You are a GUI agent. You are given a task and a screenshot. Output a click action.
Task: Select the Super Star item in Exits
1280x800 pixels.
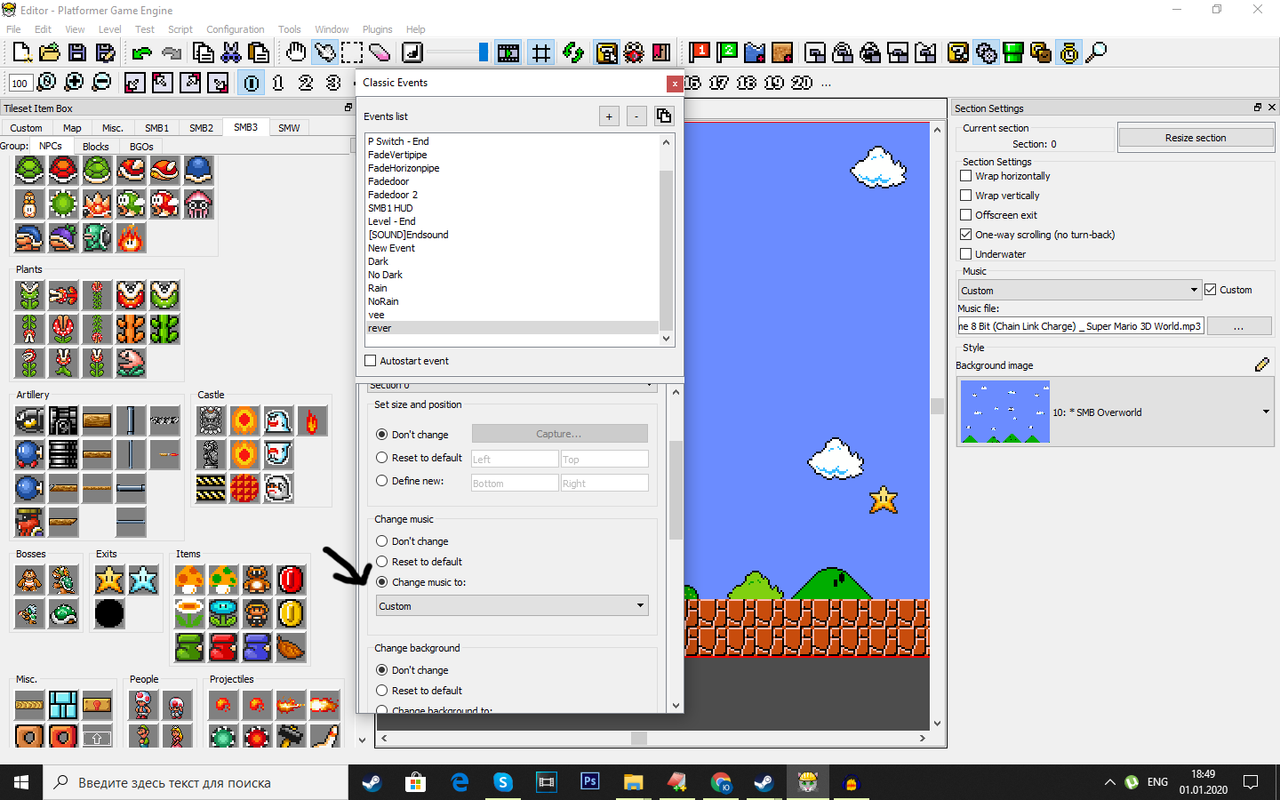coord(109,579)
